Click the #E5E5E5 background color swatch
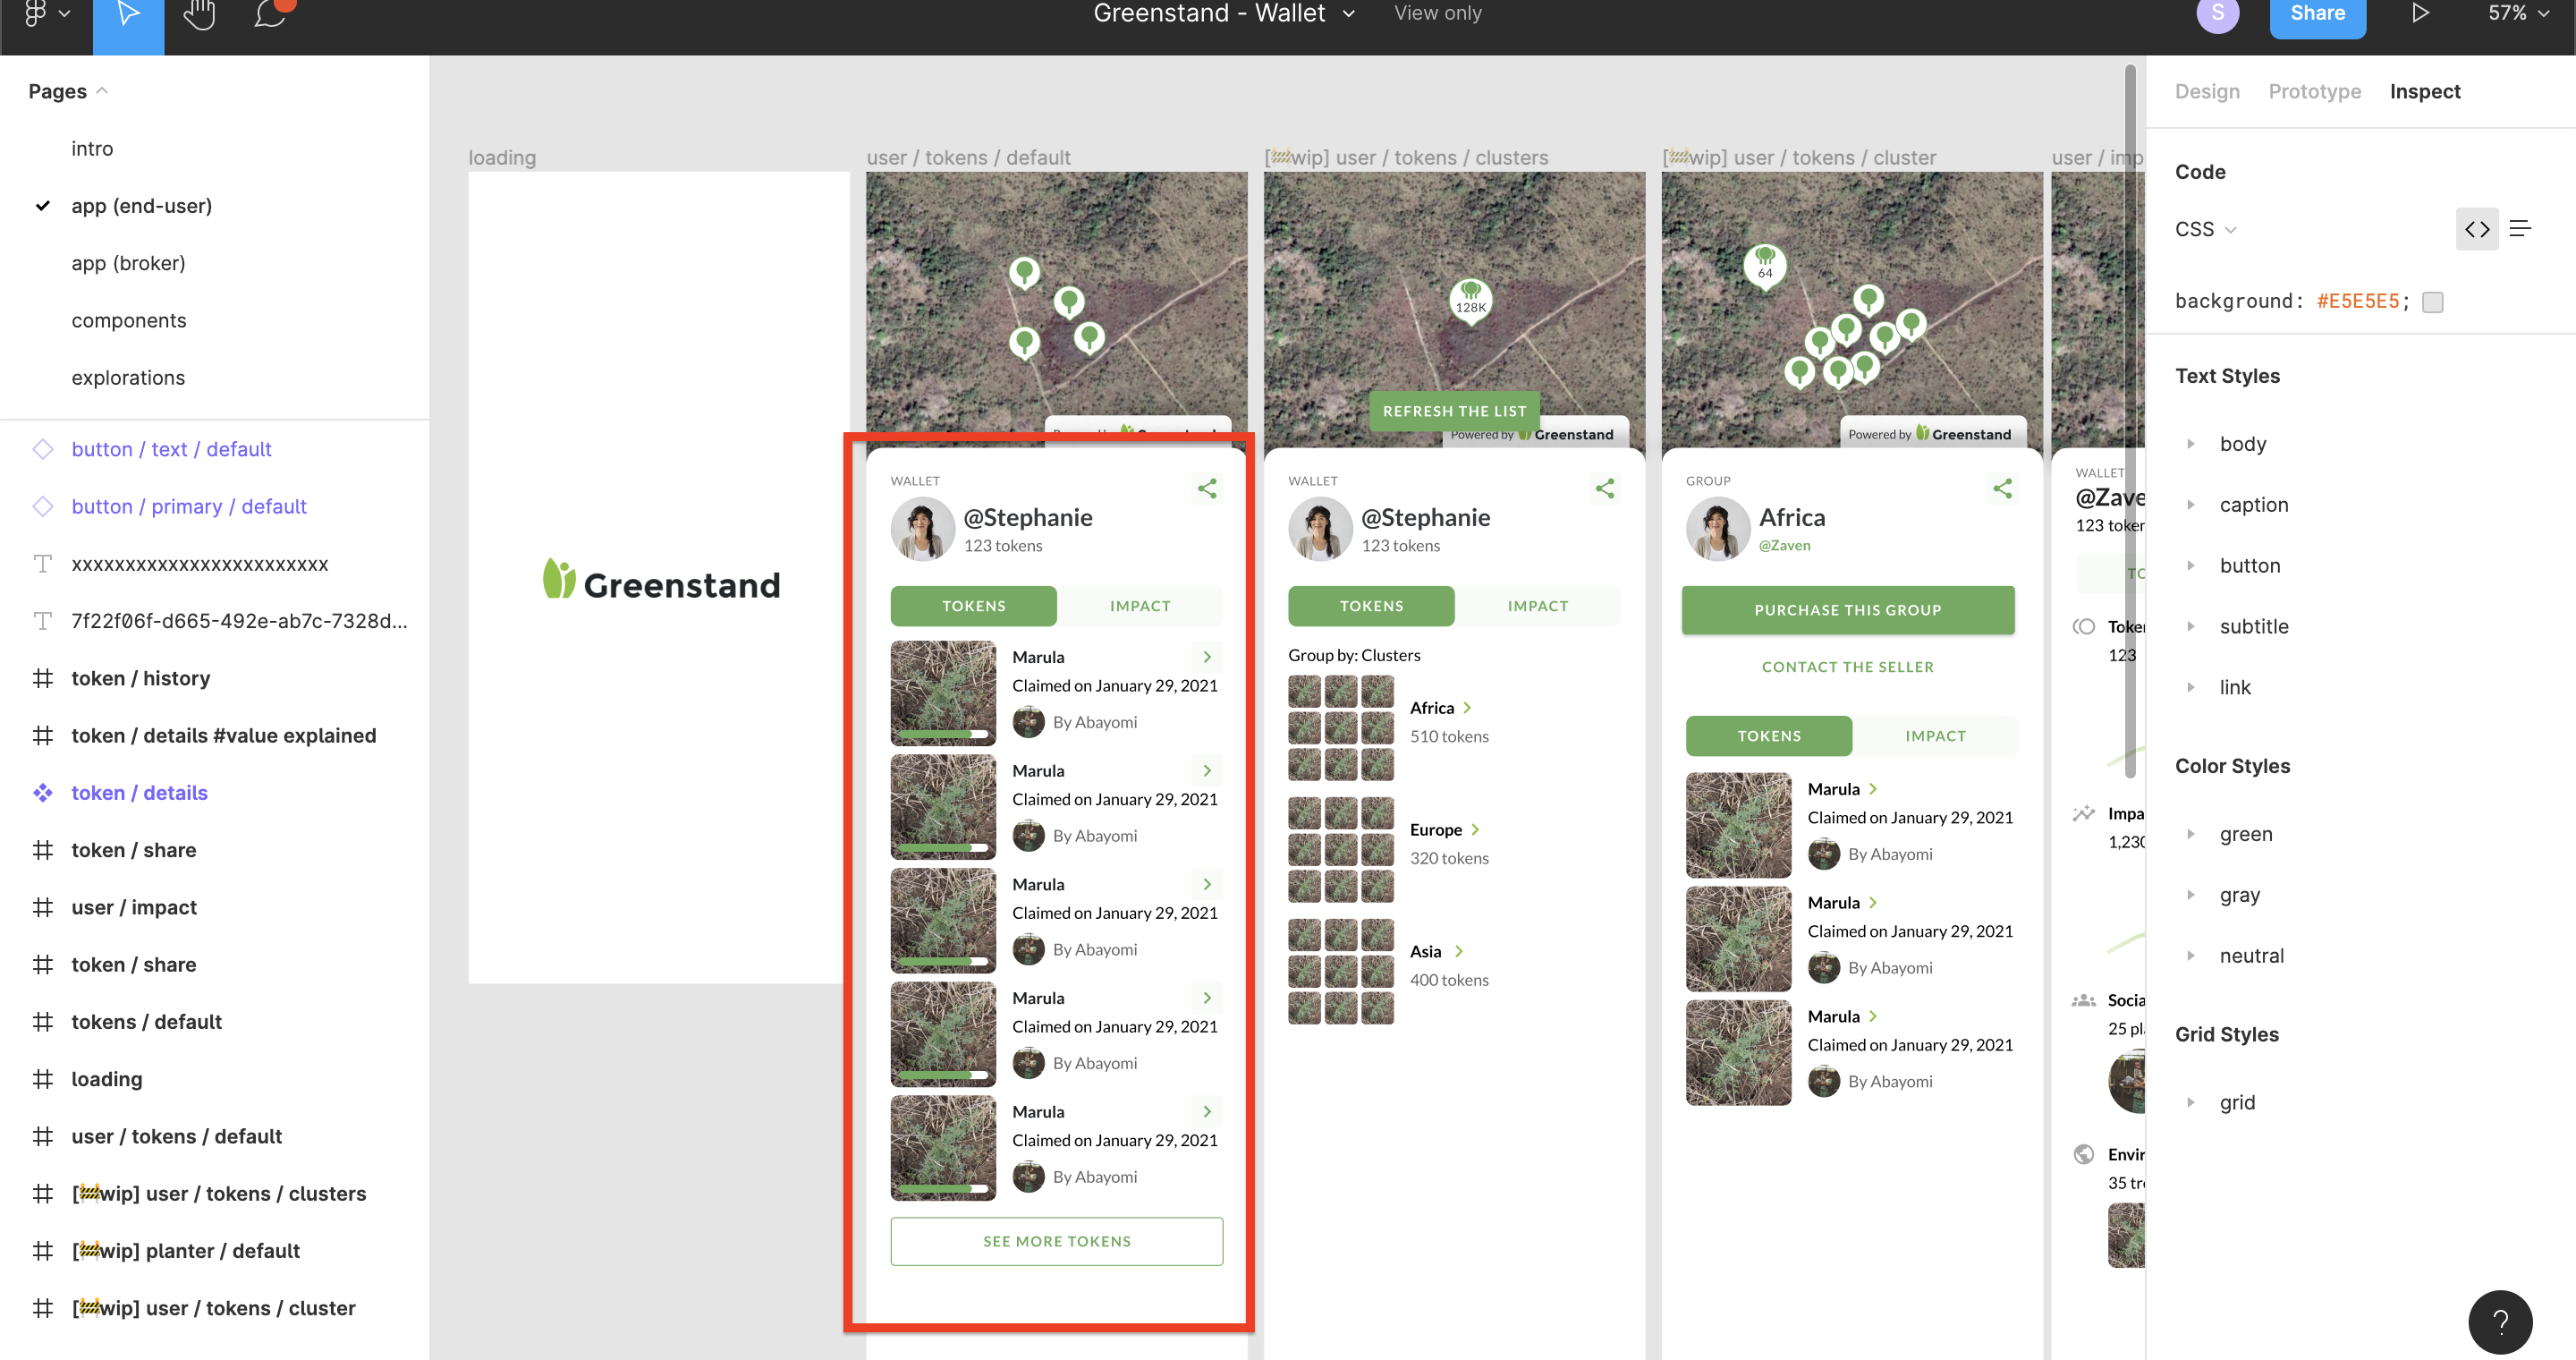The width and height of the screenshot is (2576, 1360). [x=2432, y=302]
